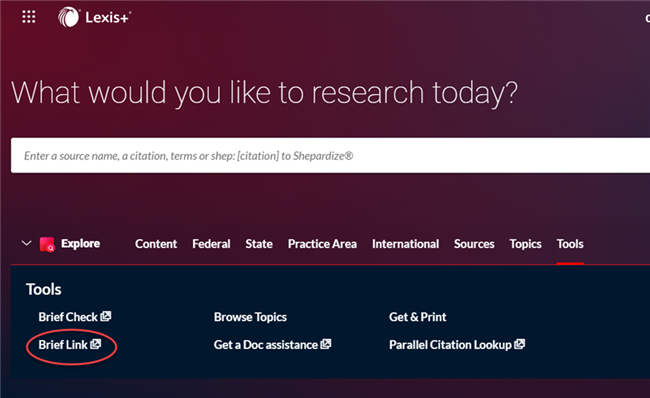The image size is (650, 398).
Task: Click the Brief Link text
Action: click(63, 345)
